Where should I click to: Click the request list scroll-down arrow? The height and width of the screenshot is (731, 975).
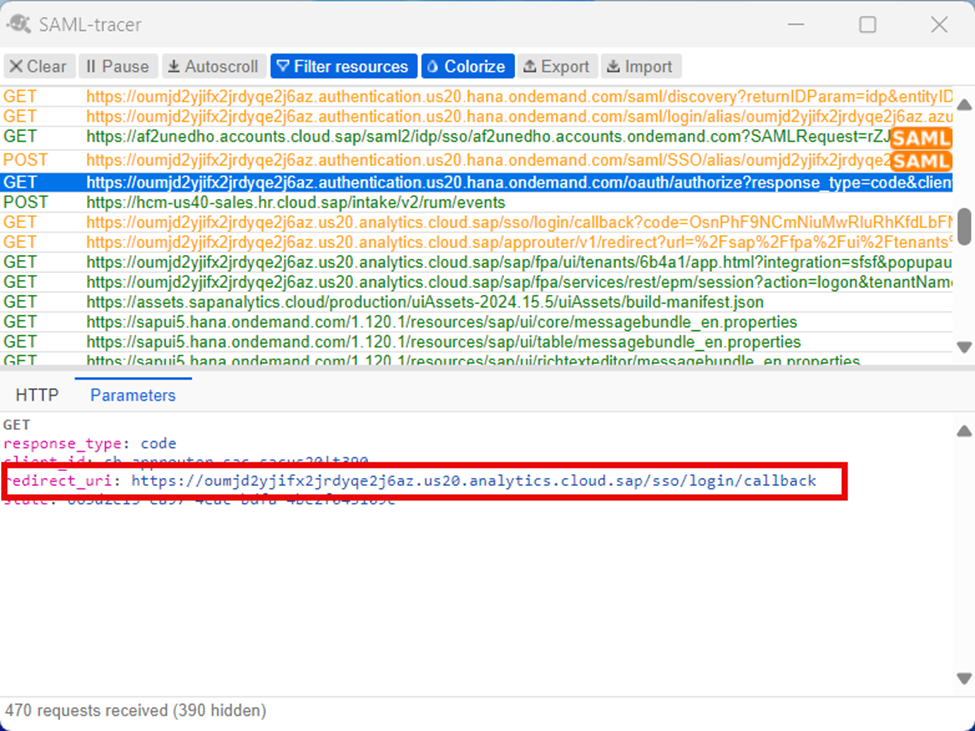[964, 347]
